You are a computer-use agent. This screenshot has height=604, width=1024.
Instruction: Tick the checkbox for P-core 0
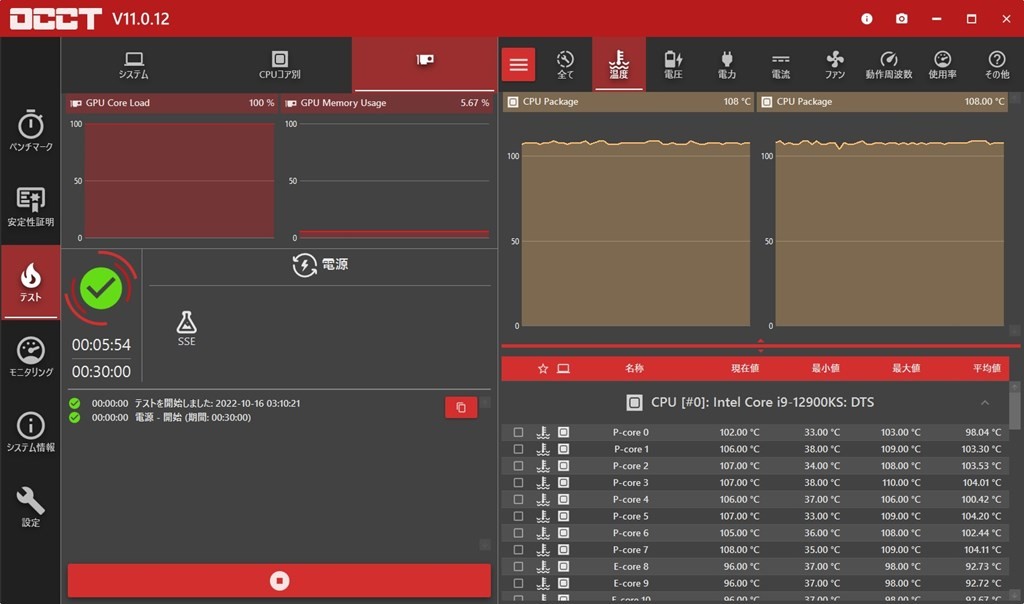pos(518,433)
